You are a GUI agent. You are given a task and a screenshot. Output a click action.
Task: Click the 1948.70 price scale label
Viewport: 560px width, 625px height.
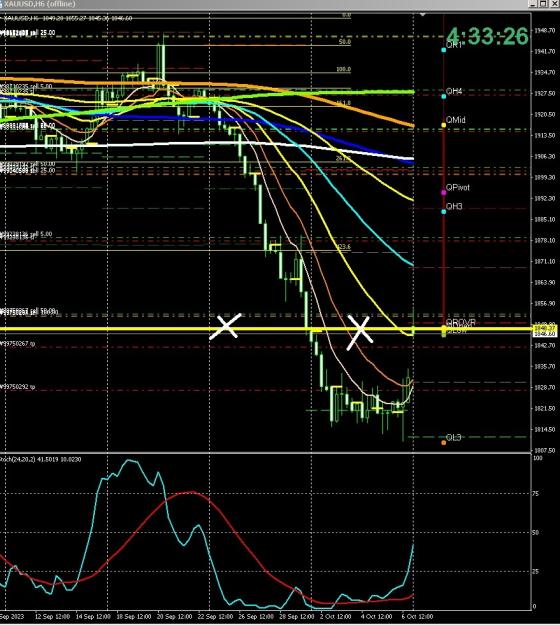pyautogui.click(x=545, y=30)
